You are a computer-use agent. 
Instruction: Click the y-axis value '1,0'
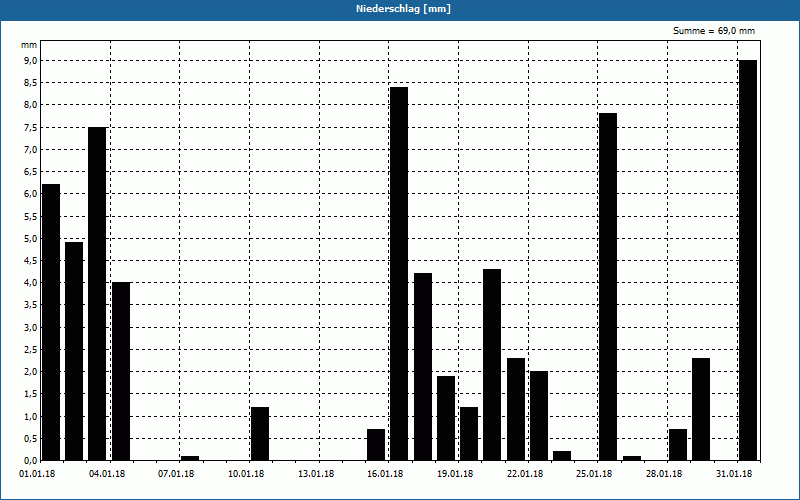pyautogui.click(x=31, y=416)
